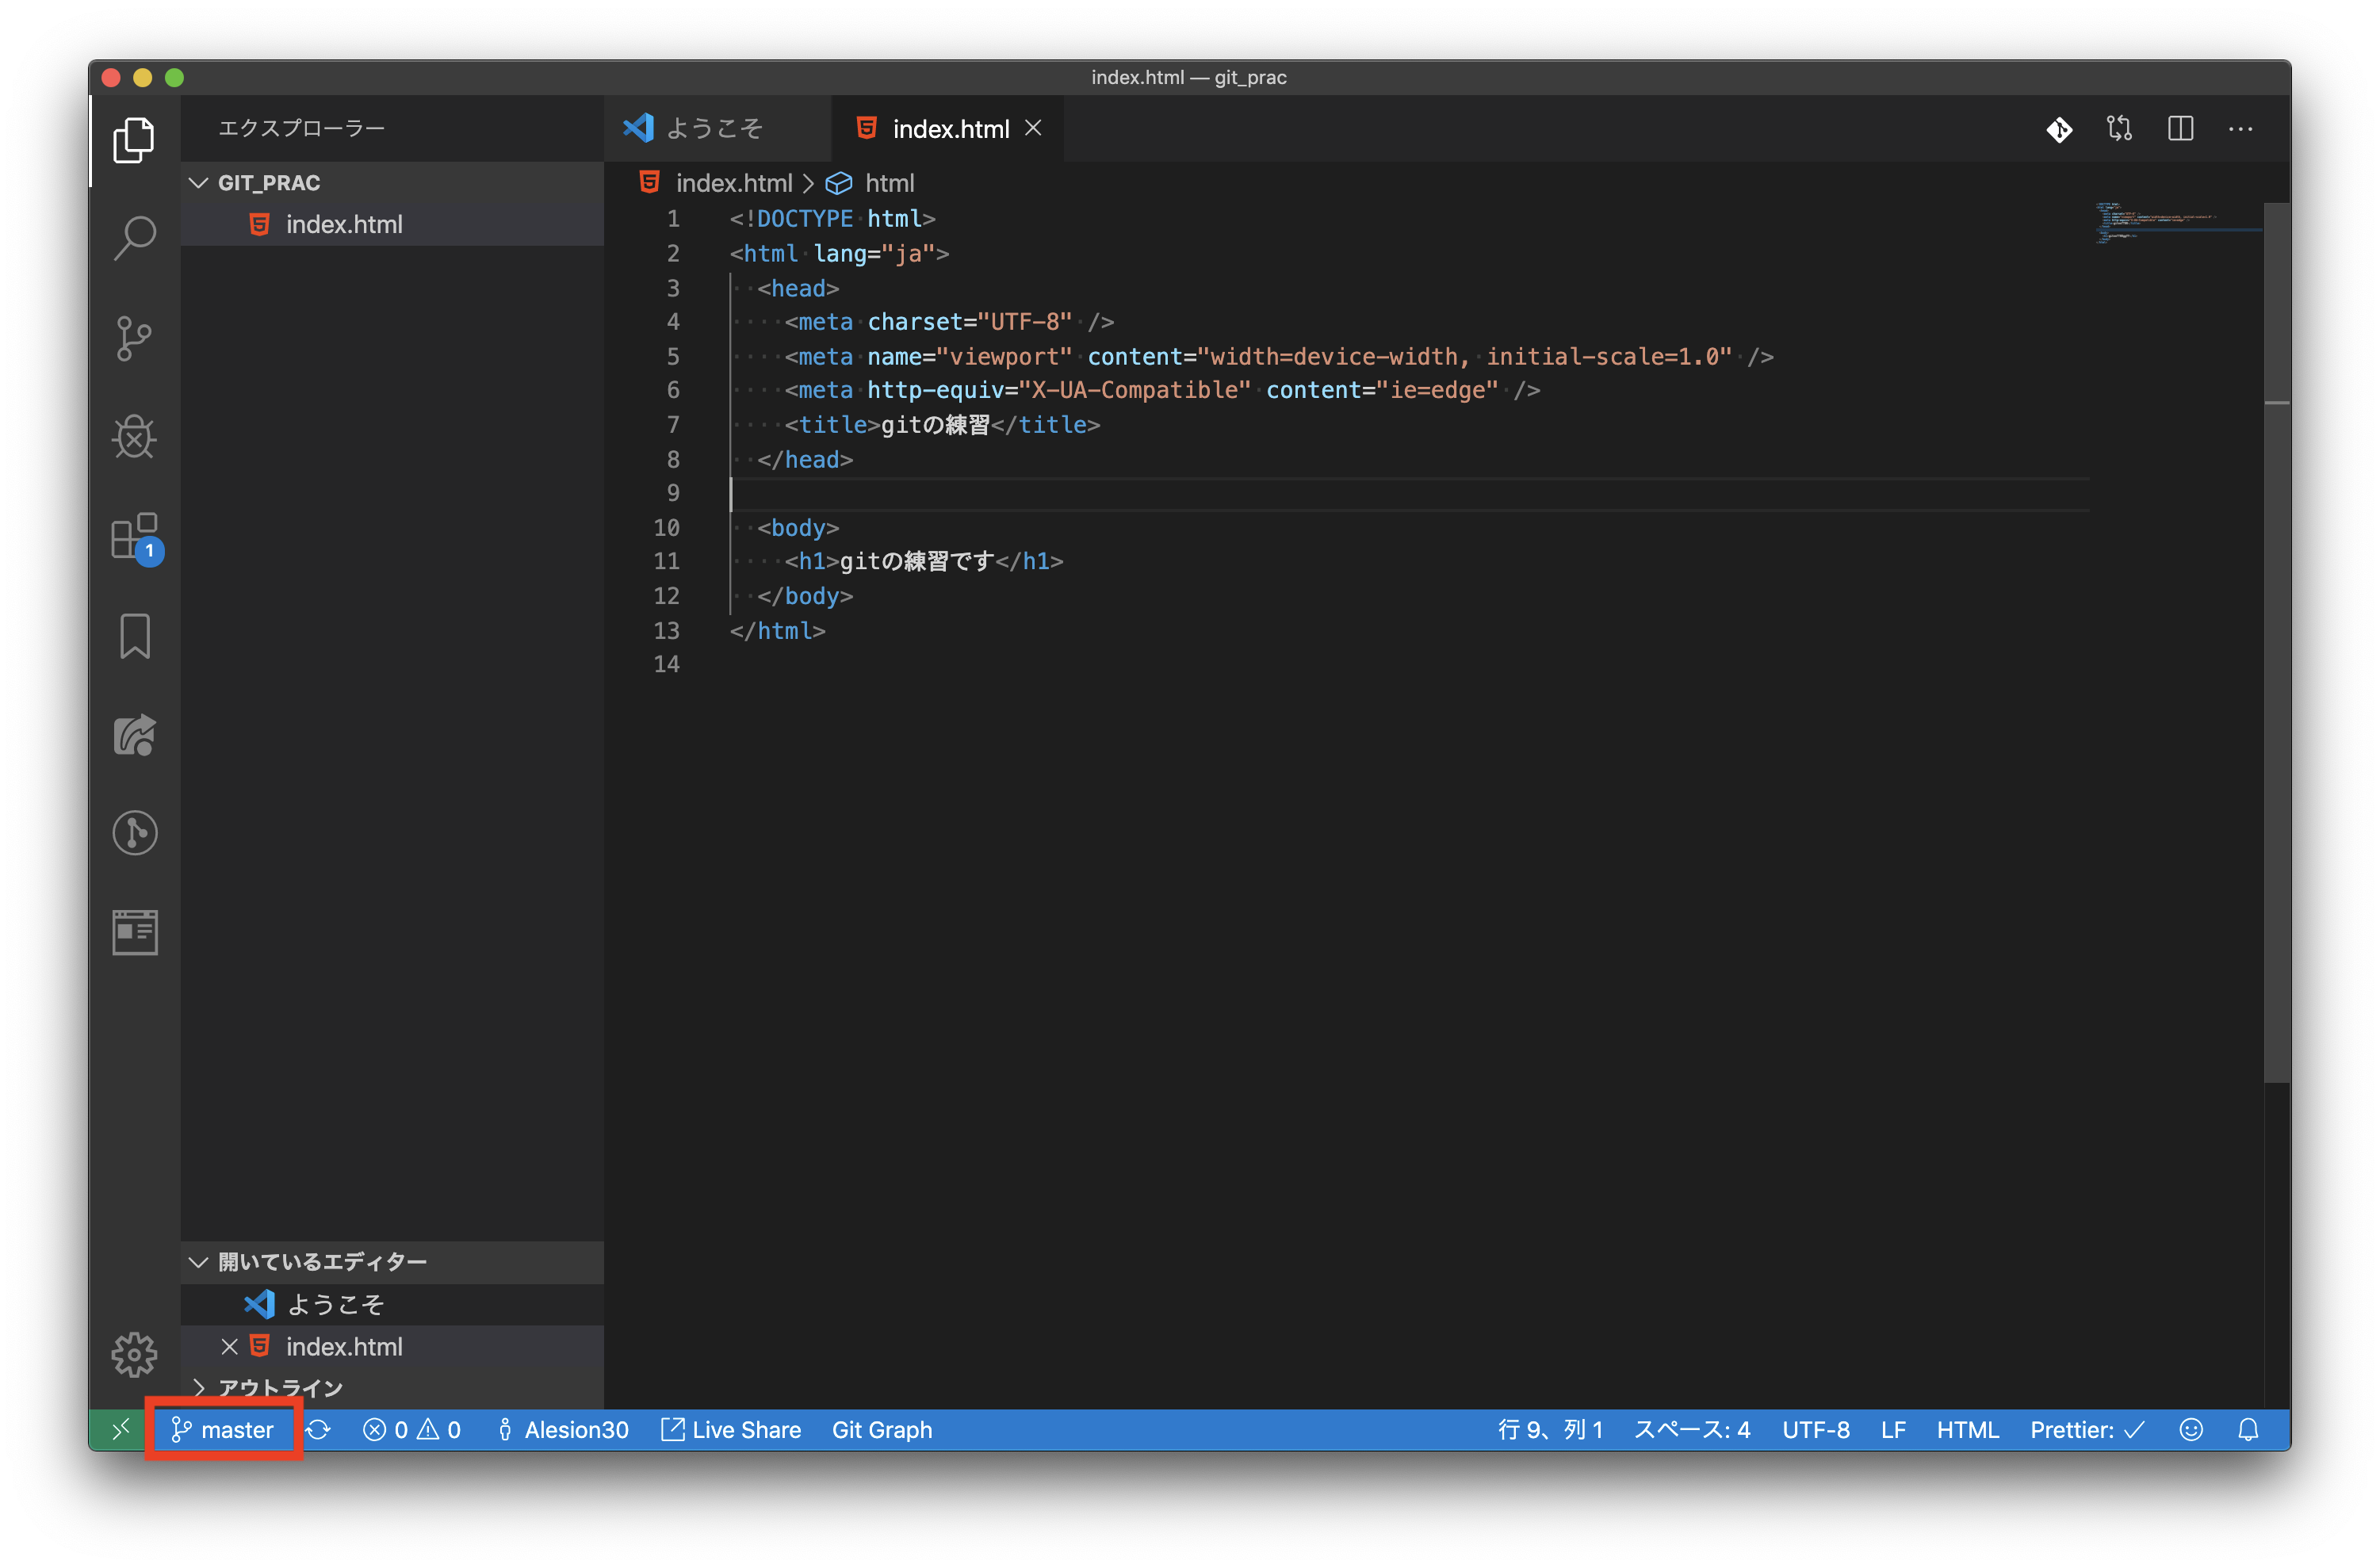Viewport: 2380px width, 1568px height.
Task: Open the Debug view icon
Action: tap(134, 437)
